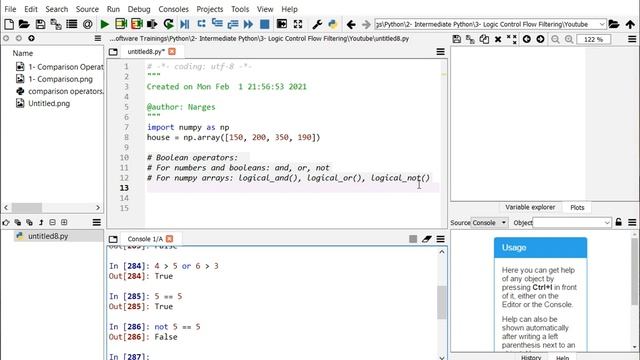
Task: Switch to the Plots tab
Action: pyautogui.click(x=577, y=207)
